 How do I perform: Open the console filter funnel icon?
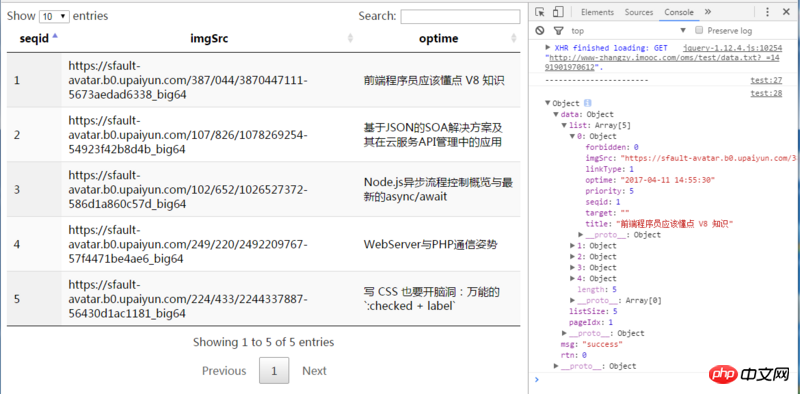click(x=559, y=31)
